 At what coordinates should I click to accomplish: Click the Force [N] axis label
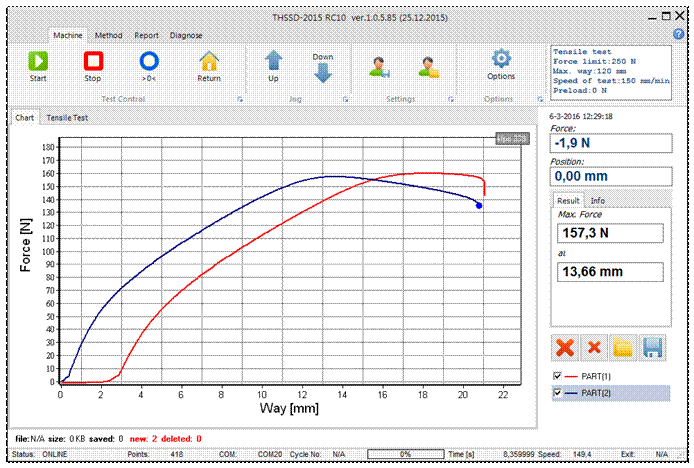pos(26,244)
